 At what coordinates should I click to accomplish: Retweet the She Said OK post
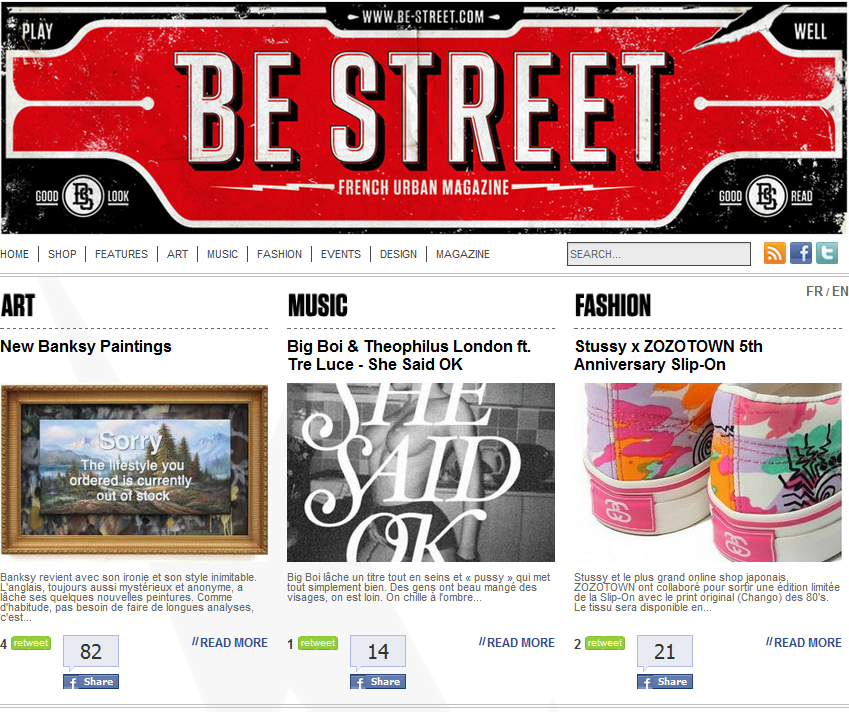click(x=318, y=643)
